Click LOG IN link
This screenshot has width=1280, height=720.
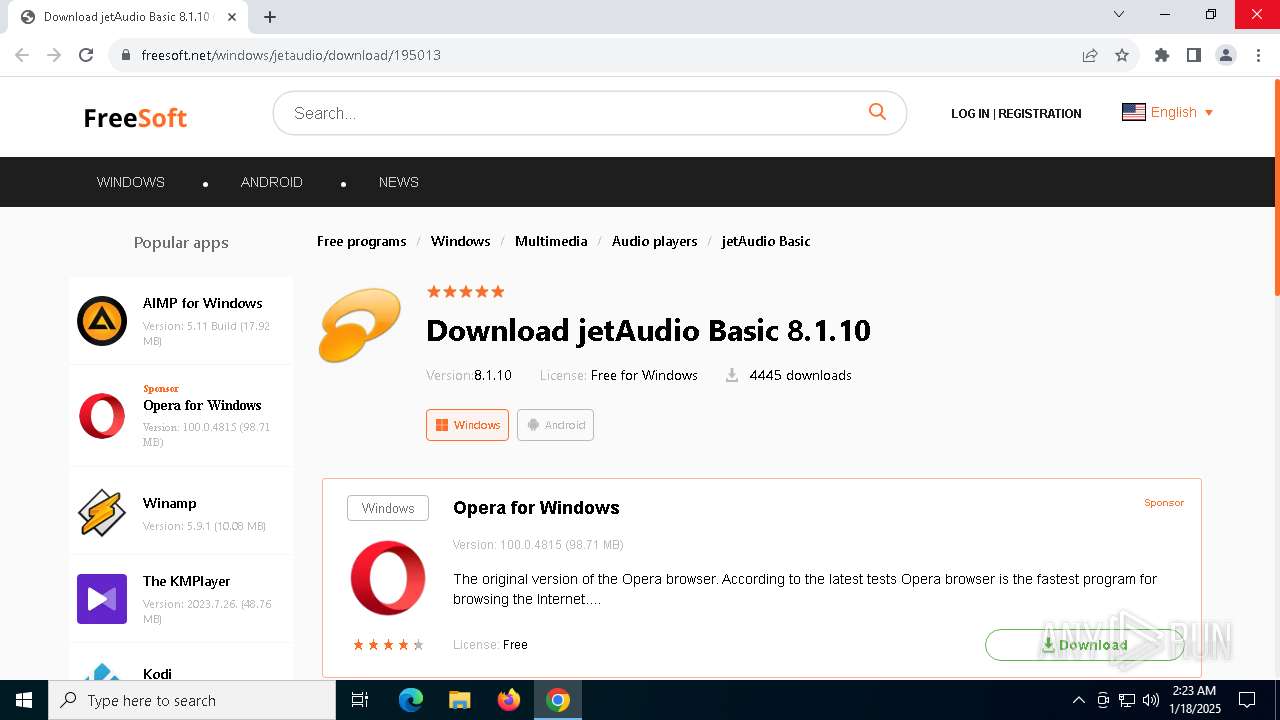click(x=970, y=114)
